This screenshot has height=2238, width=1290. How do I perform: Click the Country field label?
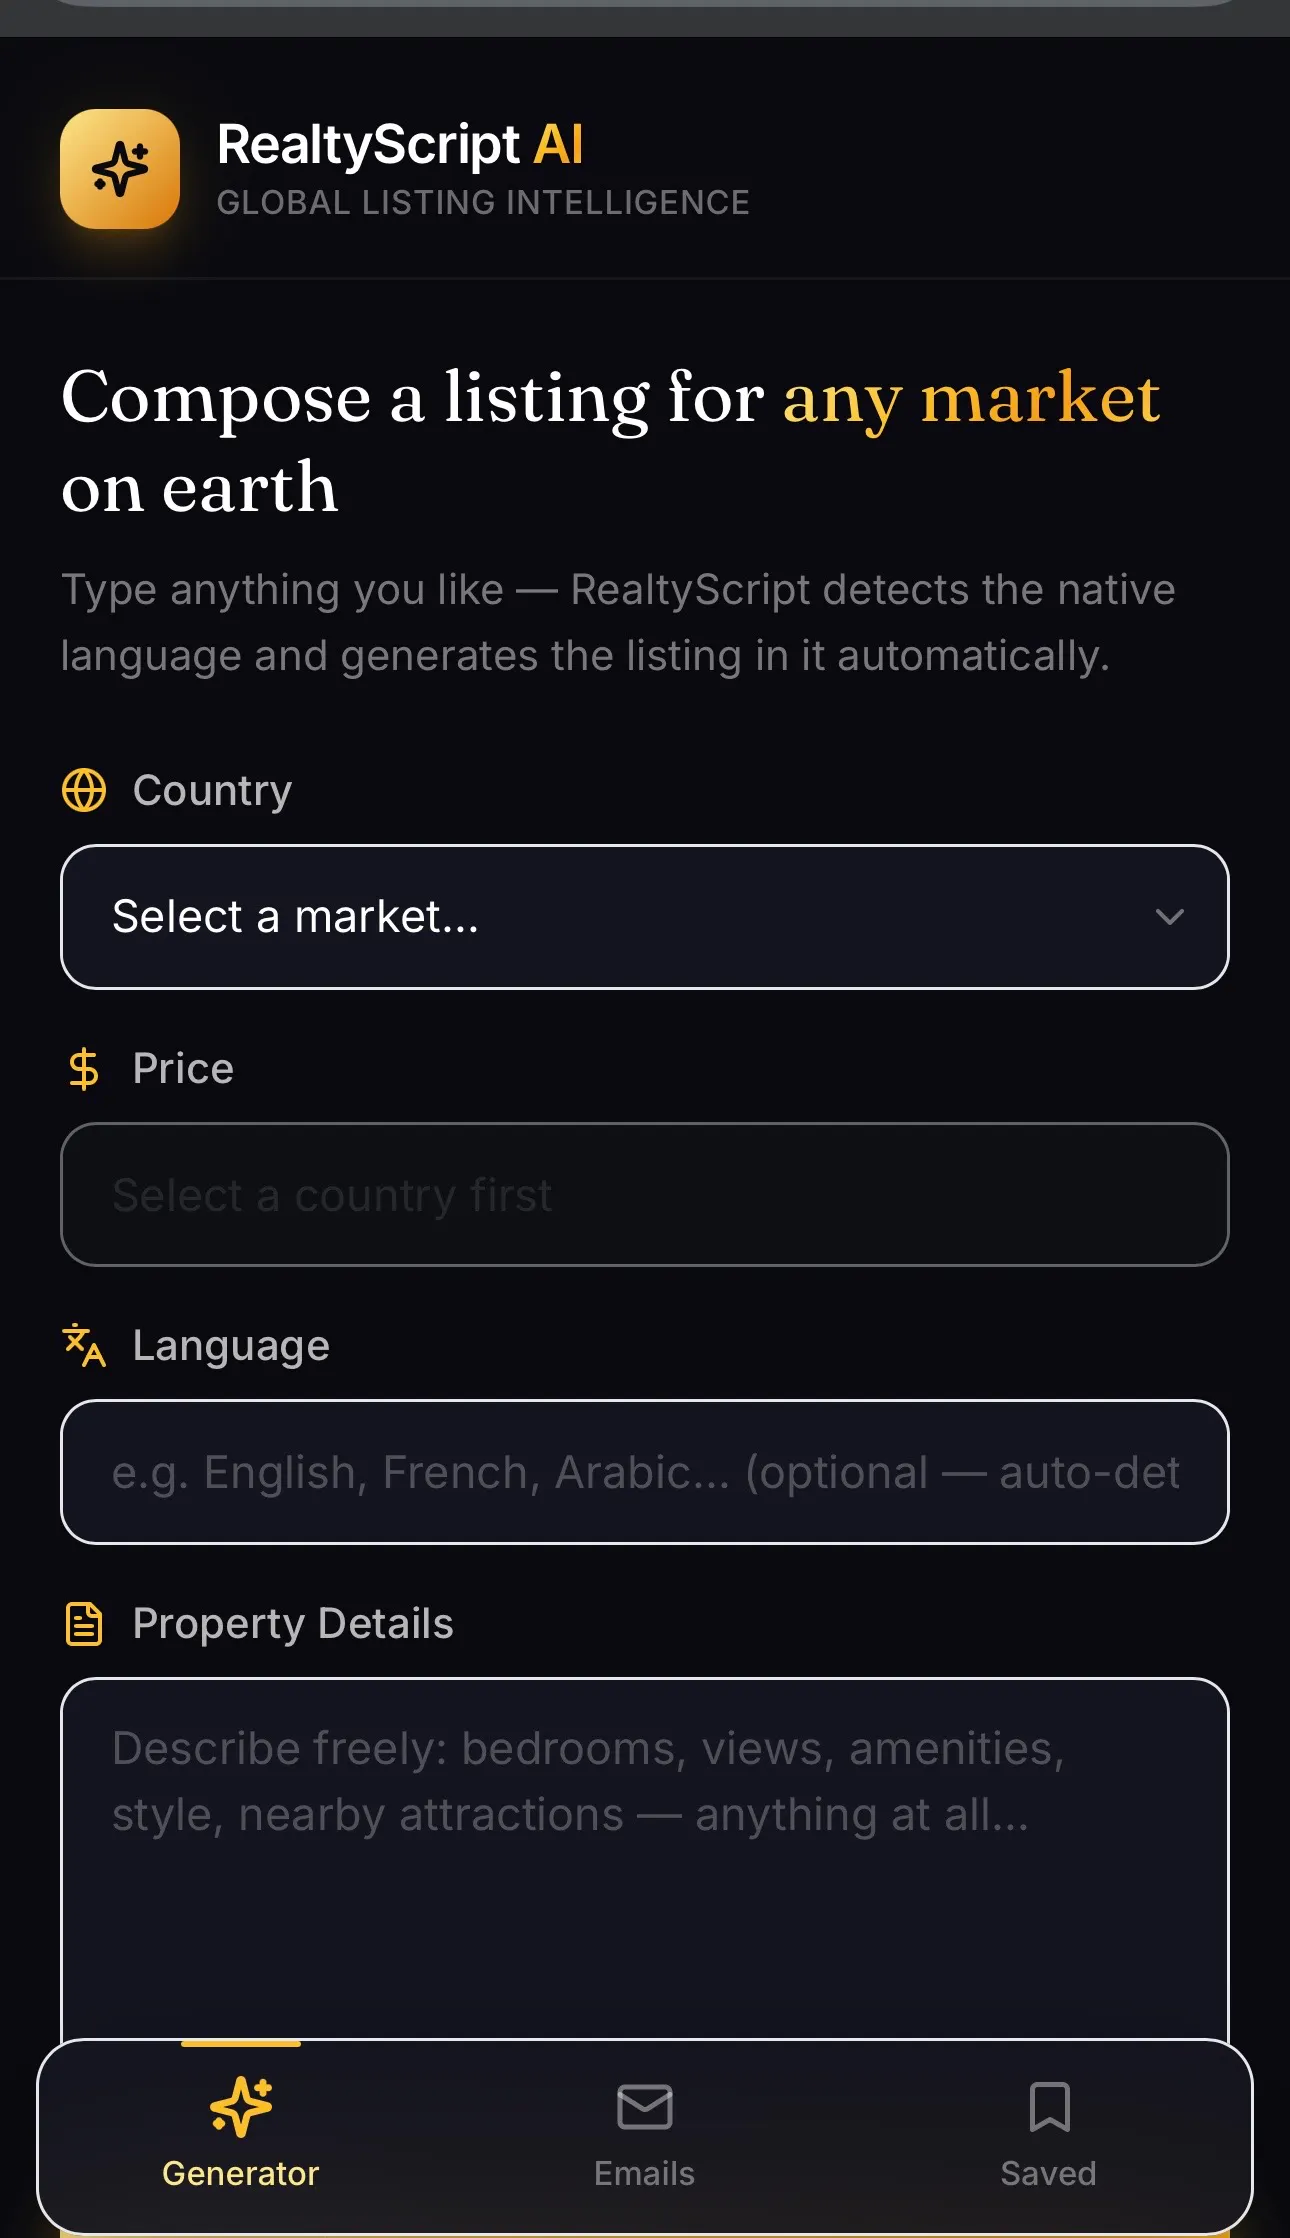click(x=212, y=790)
